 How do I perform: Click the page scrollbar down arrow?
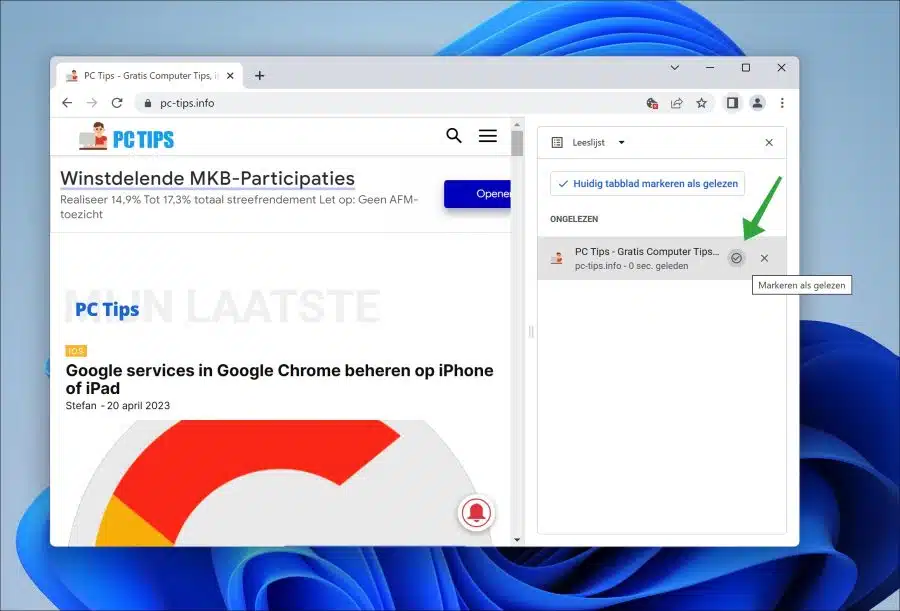[x=517, y=539]
